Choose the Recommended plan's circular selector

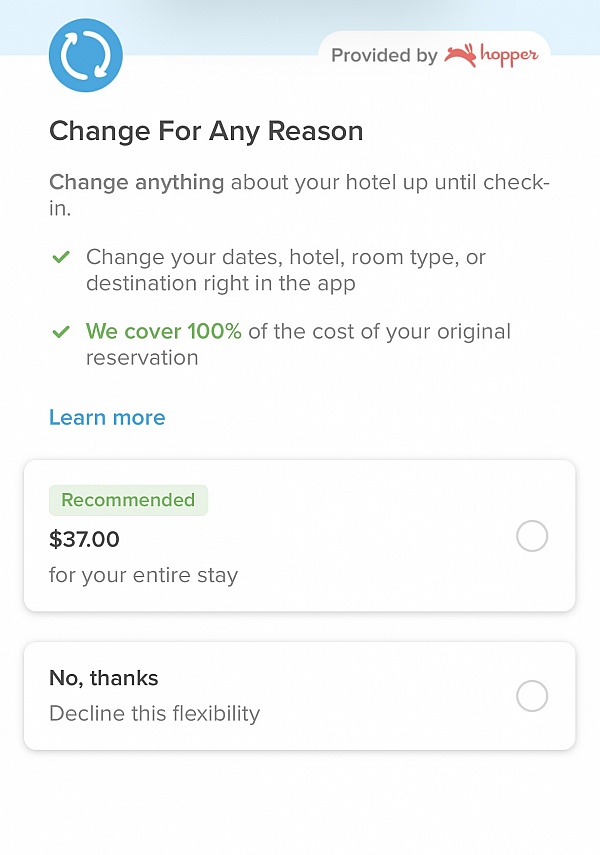pyautogui.click(x=532, y=536)
